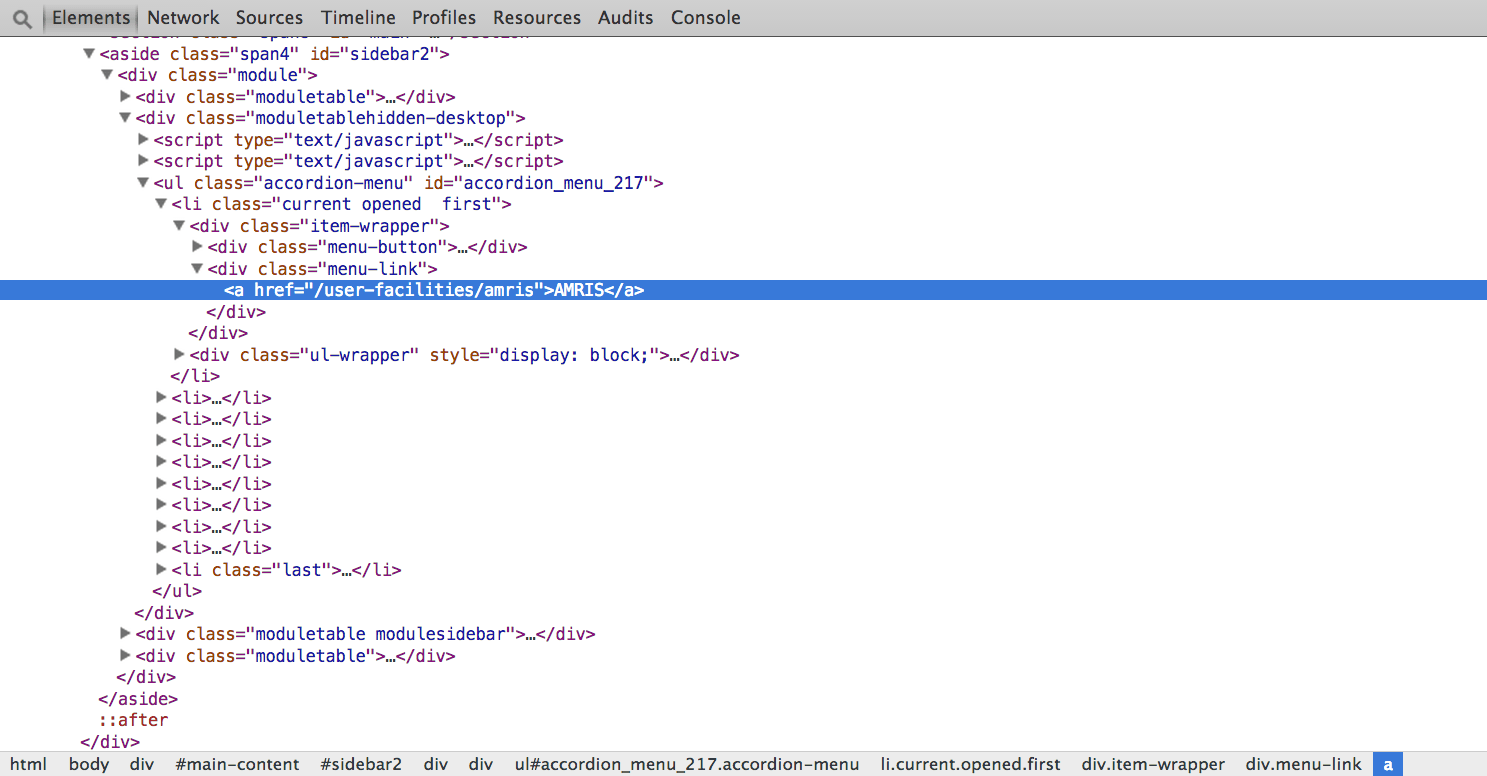The width and height of the screenshot is (1487, 776).
Task: Collapse the aside#sidebar2 node
Action: click(90, 54)
